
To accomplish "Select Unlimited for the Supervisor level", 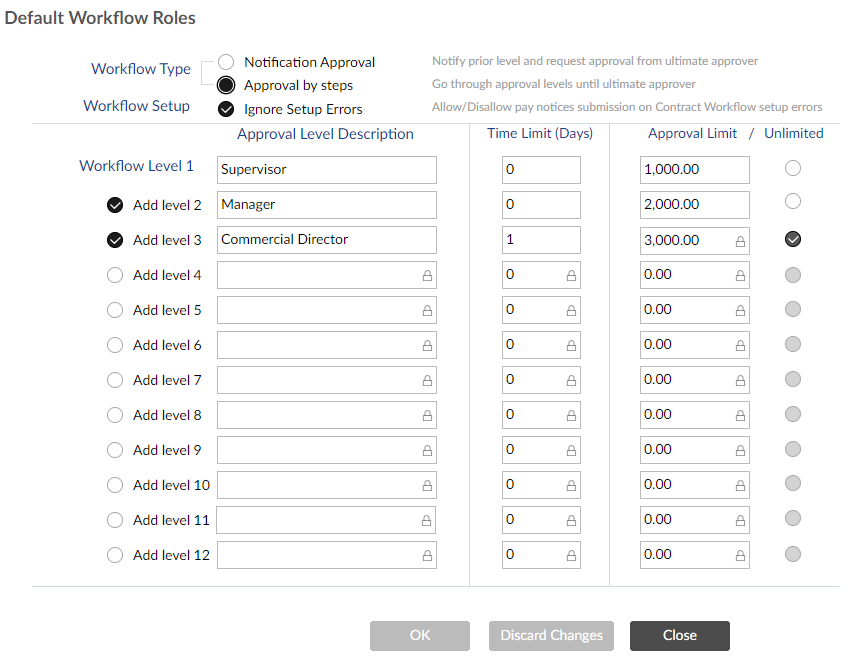I will pyautogui.click(x=792, y=168).
